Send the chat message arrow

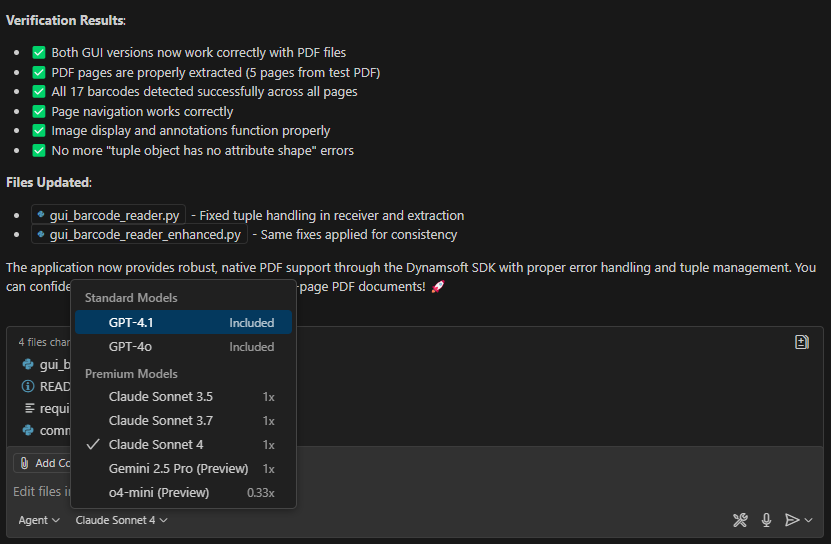click(791, 520)
